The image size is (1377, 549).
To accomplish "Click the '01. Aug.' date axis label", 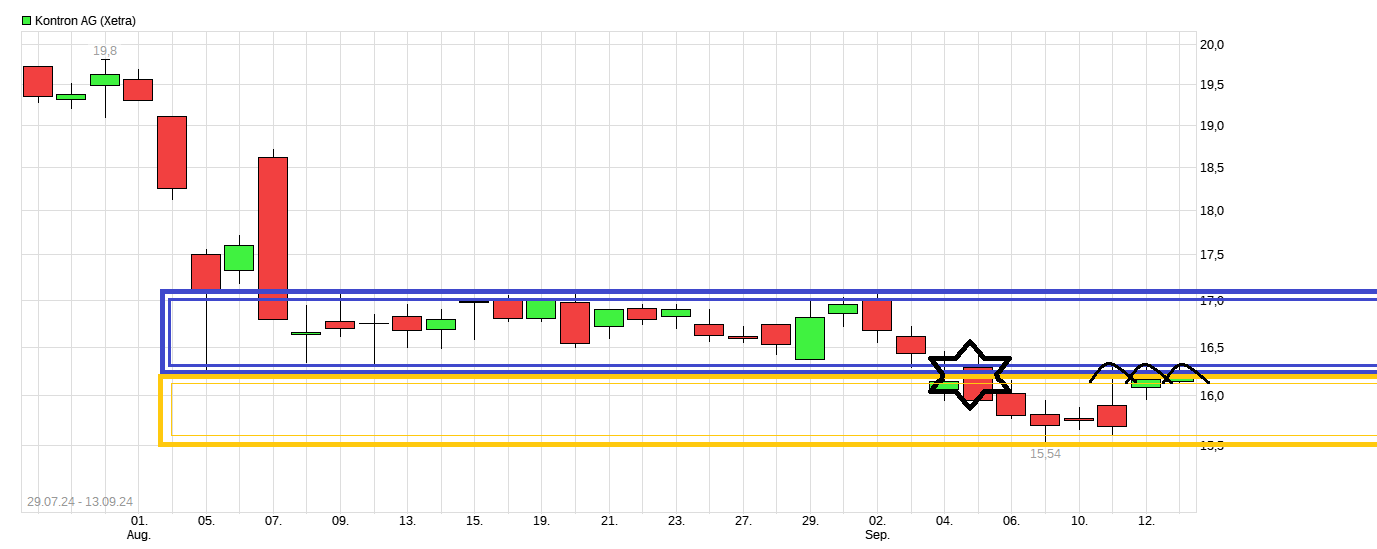I will pos(139,528).
